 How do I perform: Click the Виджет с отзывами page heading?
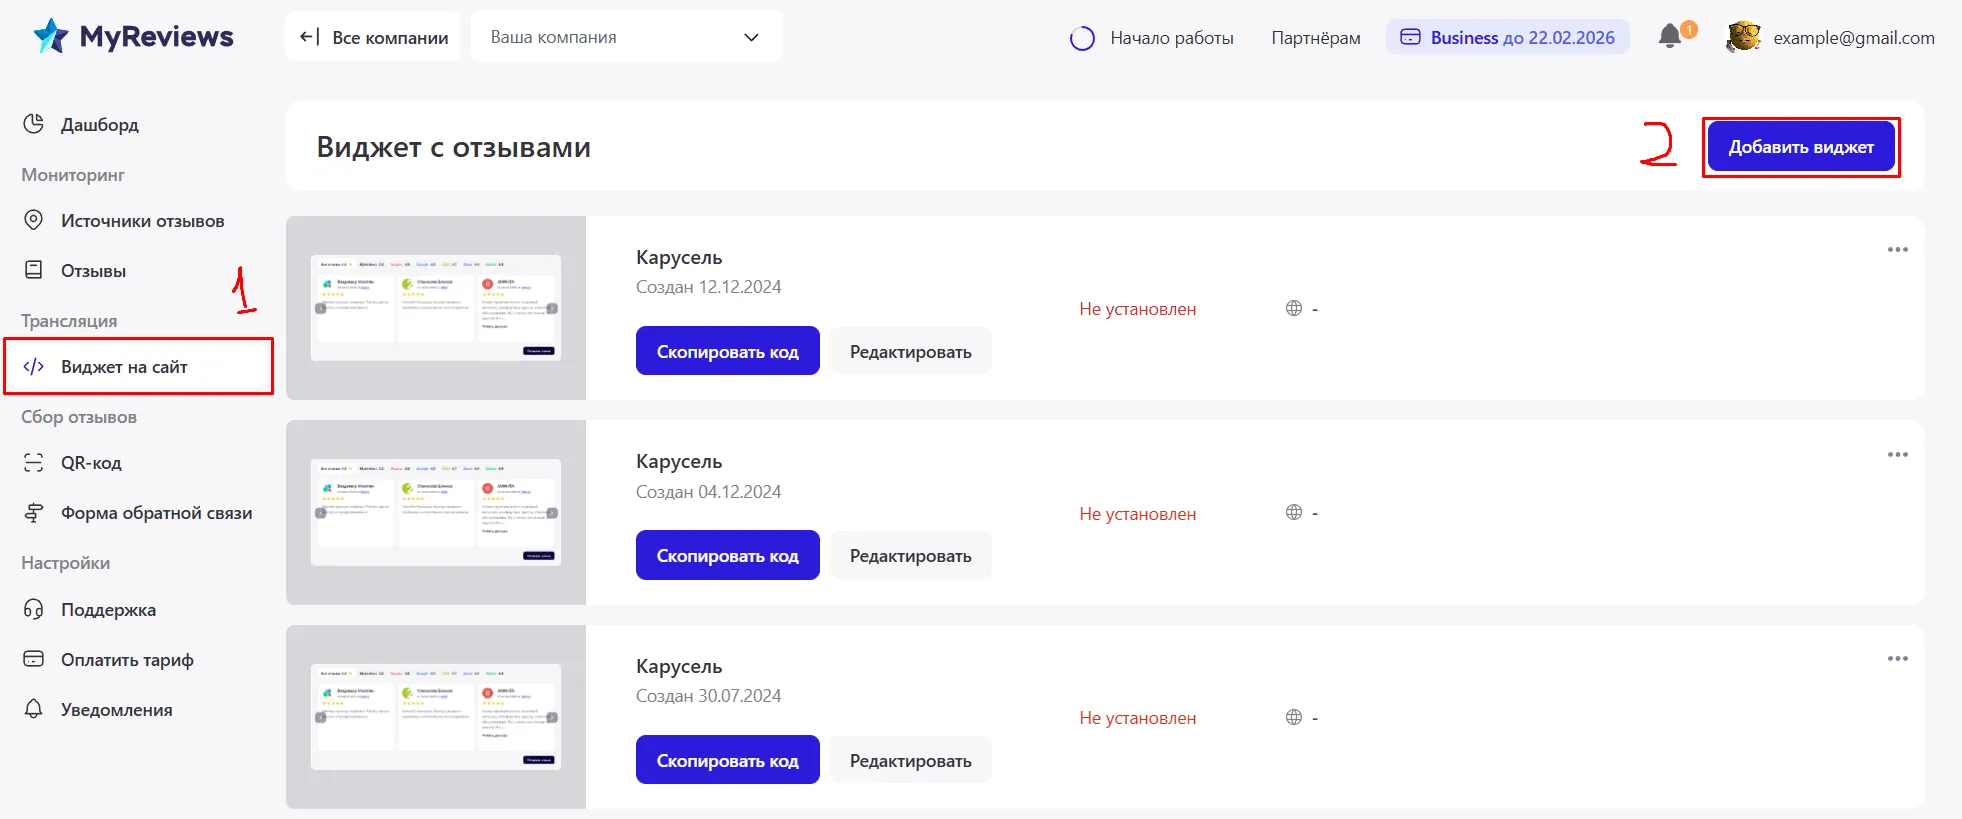(454, 147)
